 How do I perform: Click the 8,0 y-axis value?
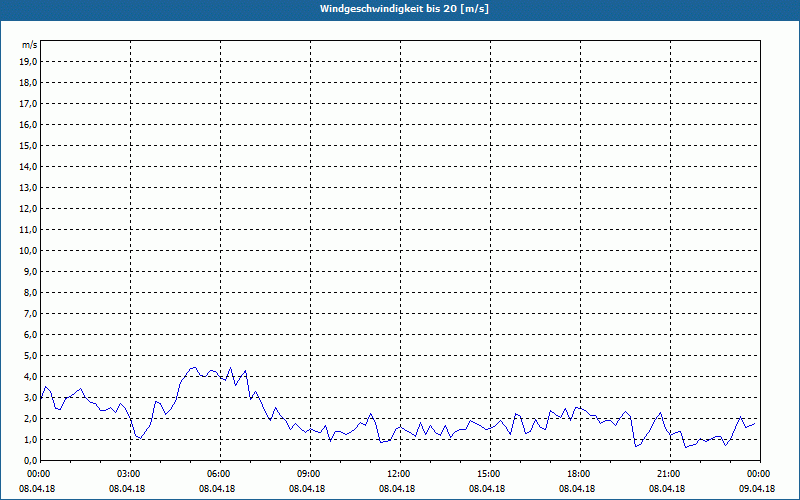coord(31,292)
